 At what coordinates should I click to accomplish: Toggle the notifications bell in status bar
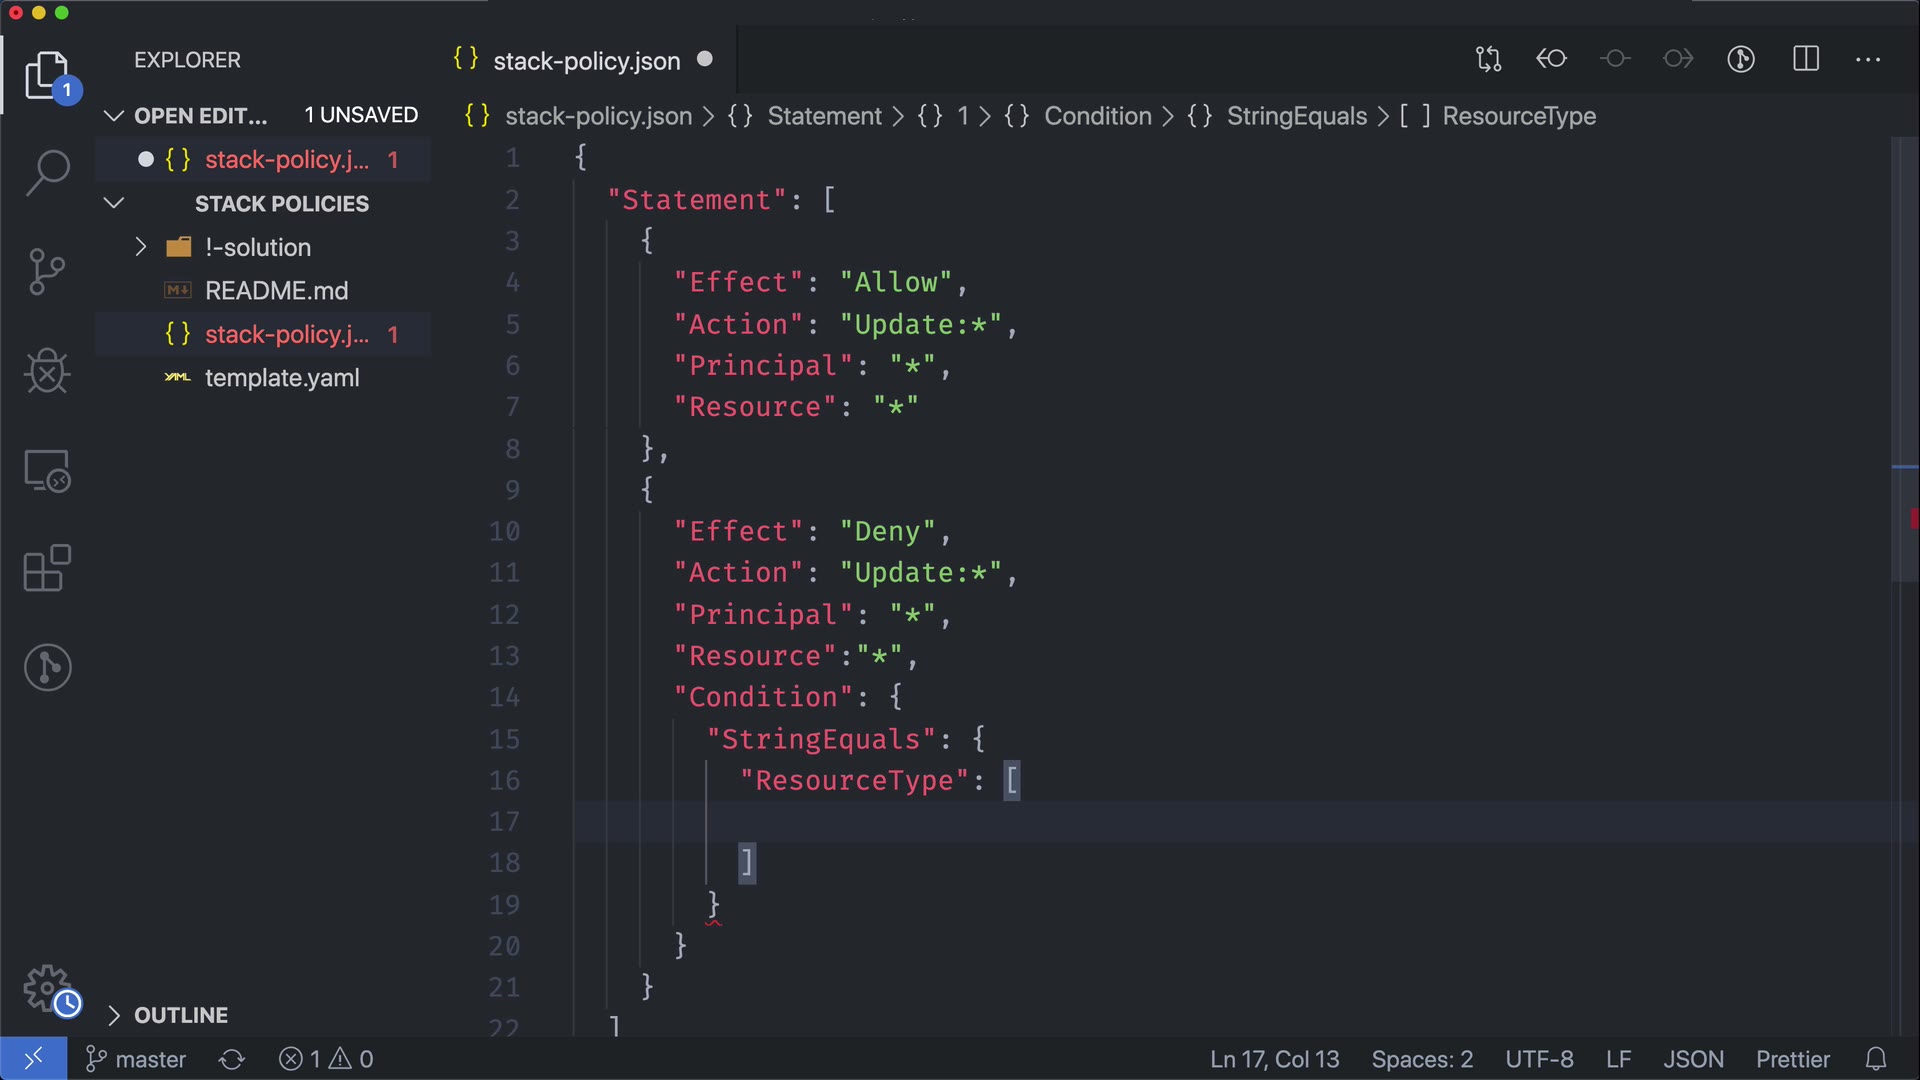pyautogui.click(x=1876, y=1059)
